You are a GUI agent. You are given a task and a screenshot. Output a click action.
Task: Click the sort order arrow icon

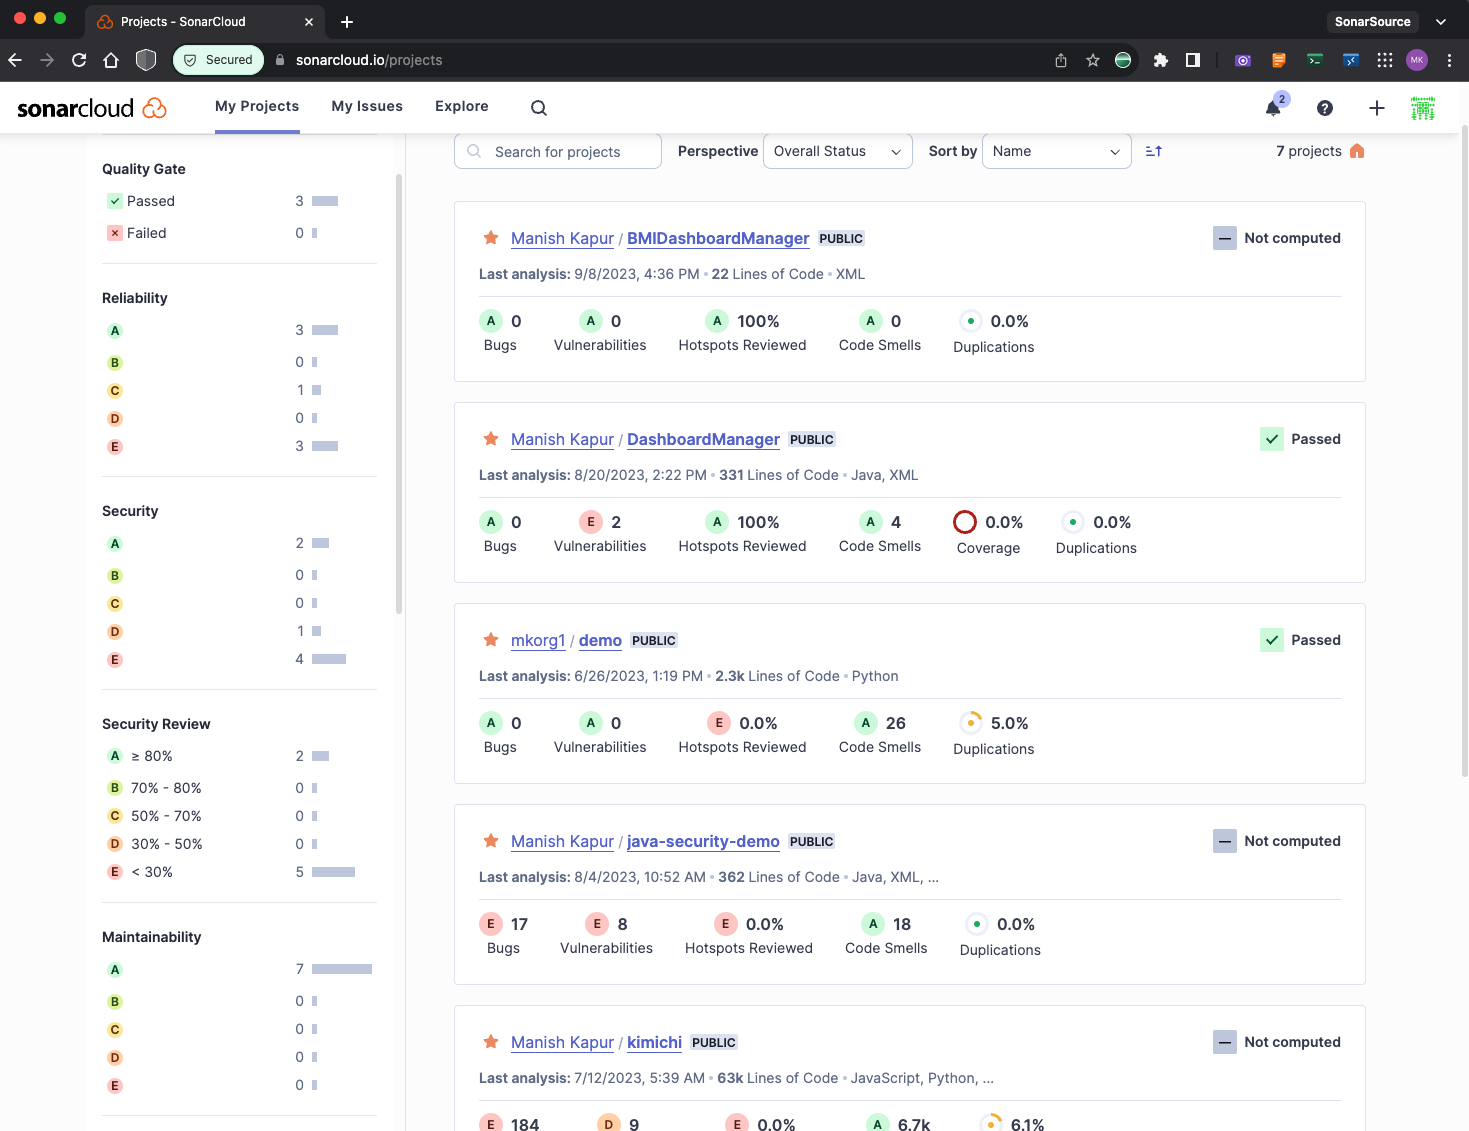pos(1153,150)
